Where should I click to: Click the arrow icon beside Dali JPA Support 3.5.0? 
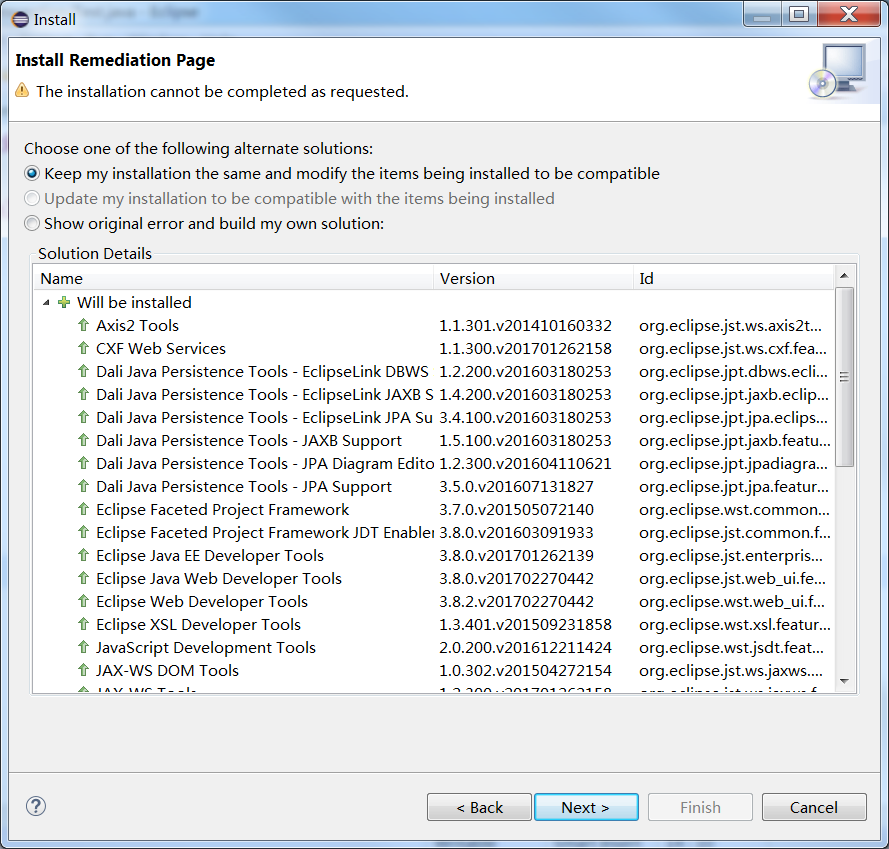coord(83,486)
